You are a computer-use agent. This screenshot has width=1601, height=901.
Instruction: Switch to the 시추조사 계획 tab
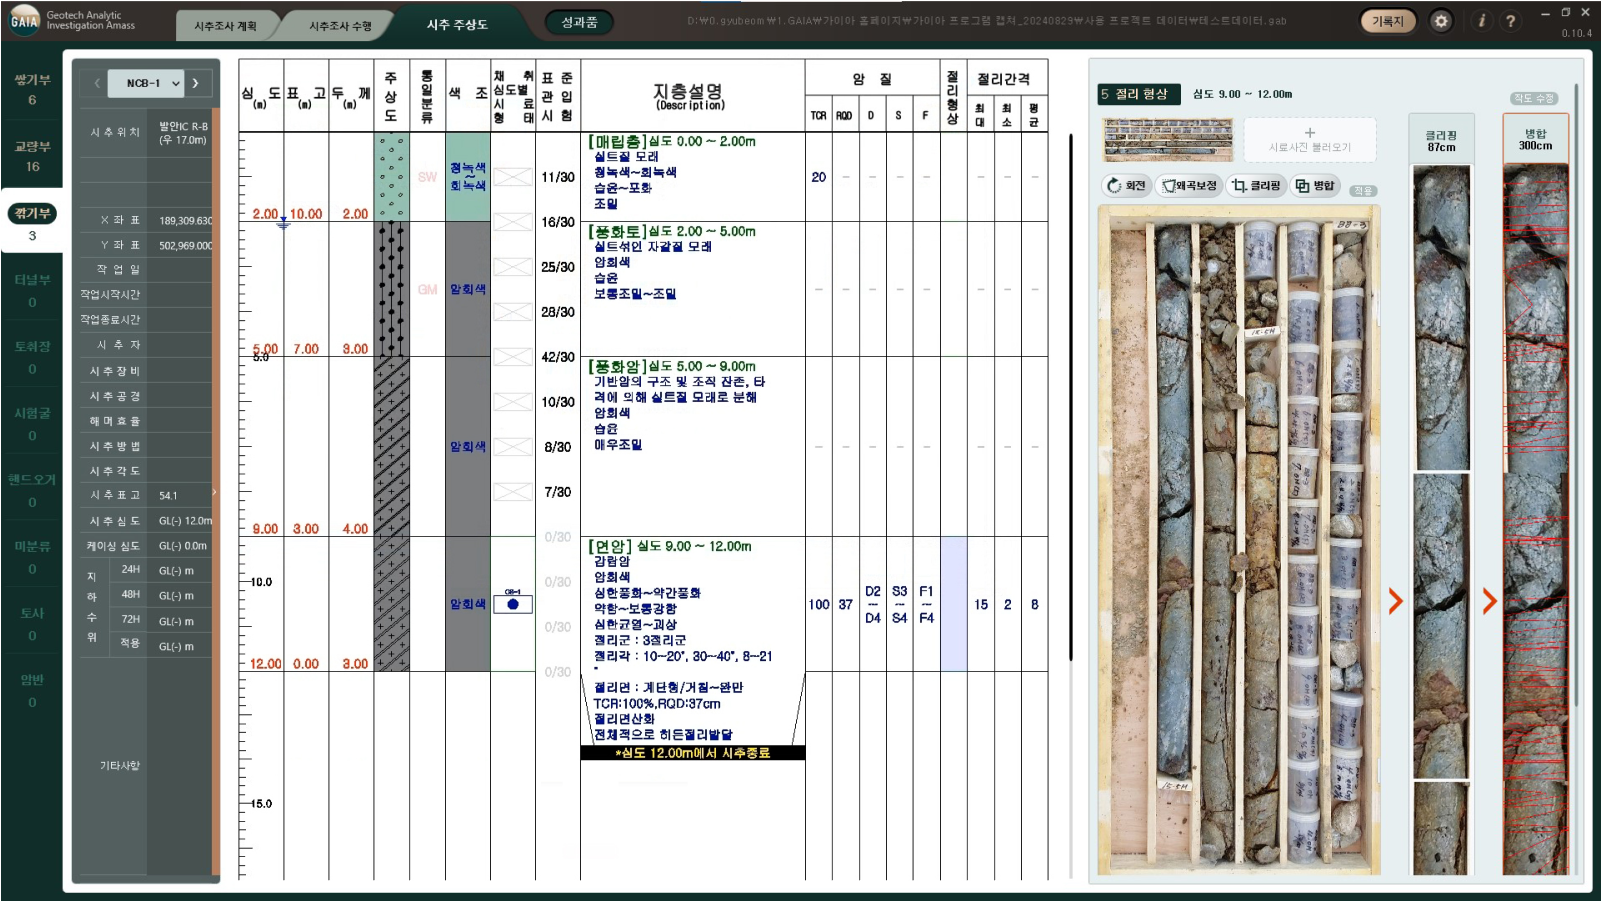(x=226, y=26)
